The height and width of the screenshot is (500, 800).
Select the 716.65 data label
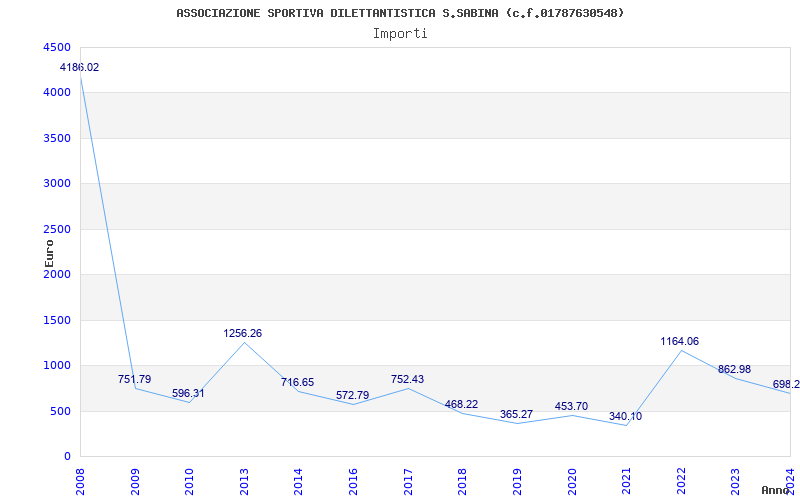[x=297, y=382]
